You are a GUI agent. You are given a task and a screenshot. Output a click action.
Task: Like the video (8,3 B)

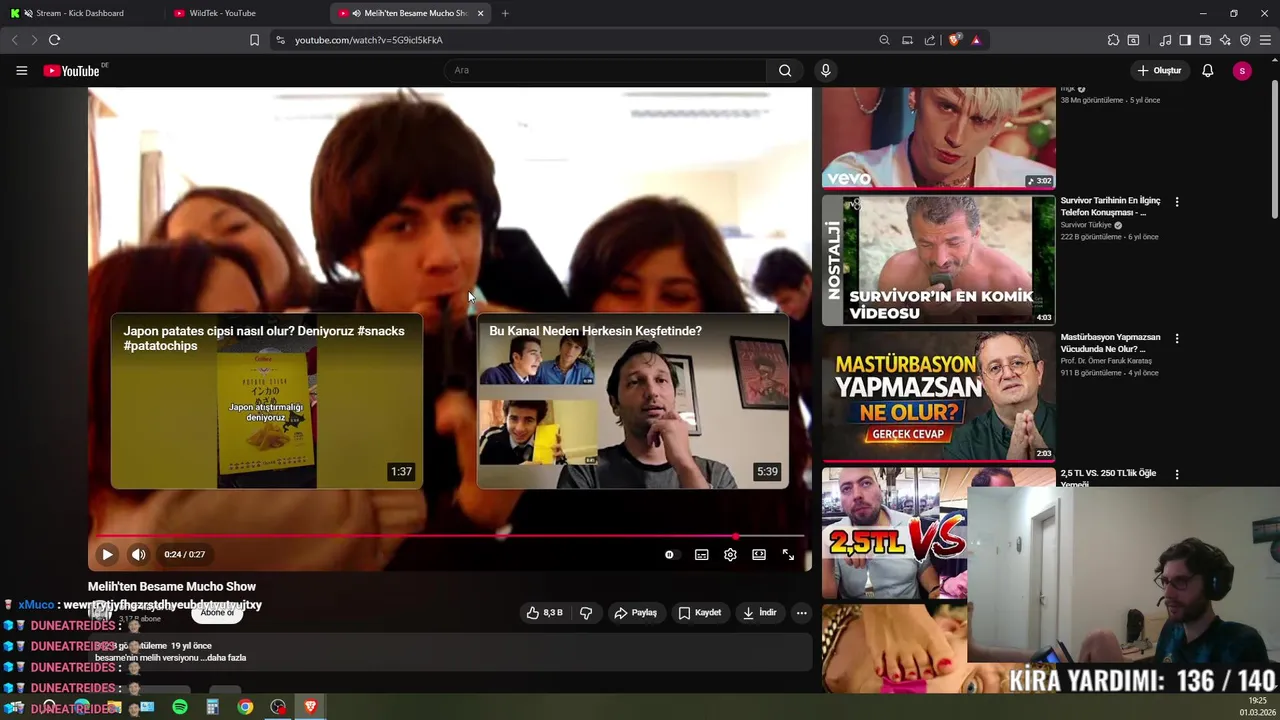544,612
